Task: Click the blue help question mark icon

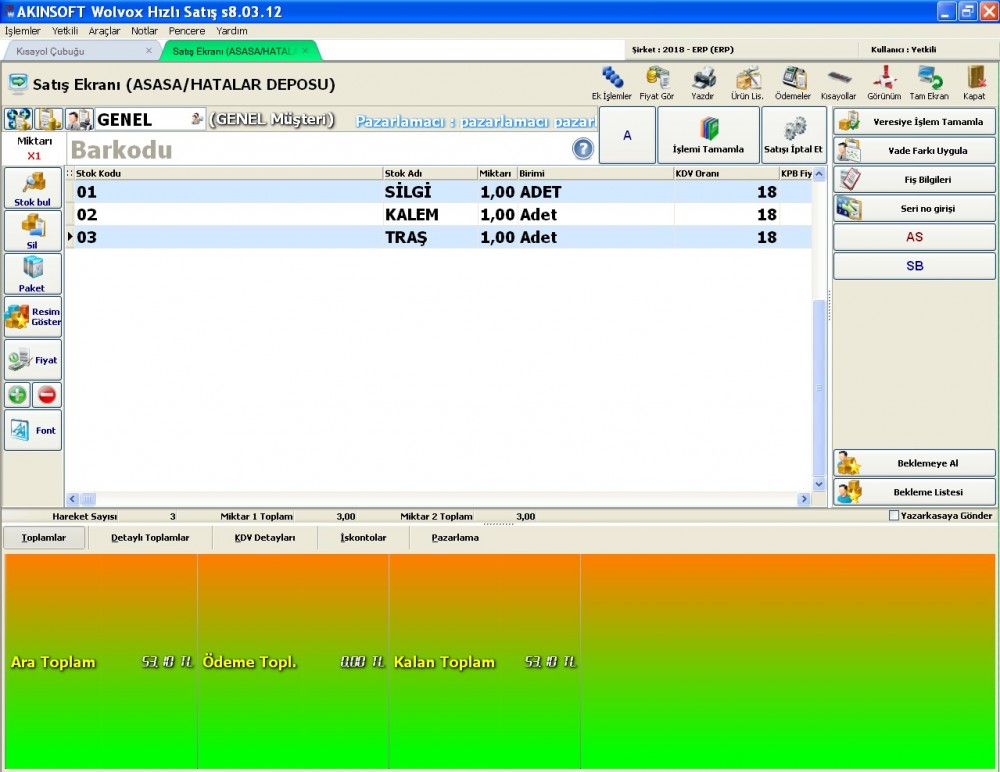Action: point(583,149)
